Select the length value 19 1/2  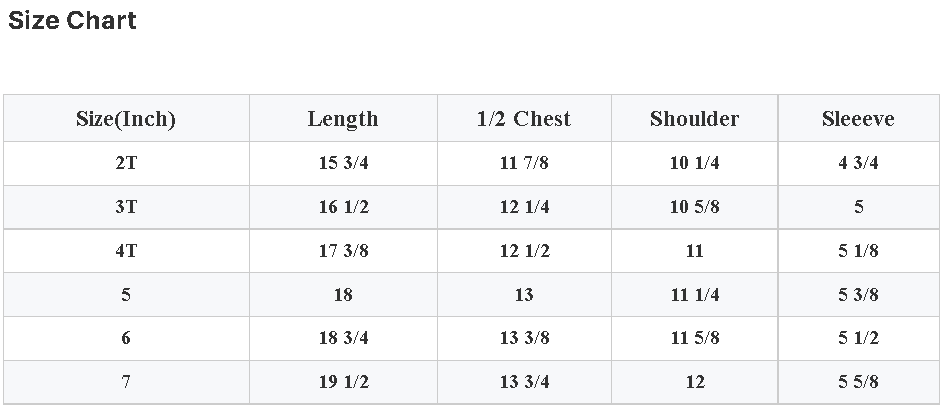[343, 382]
